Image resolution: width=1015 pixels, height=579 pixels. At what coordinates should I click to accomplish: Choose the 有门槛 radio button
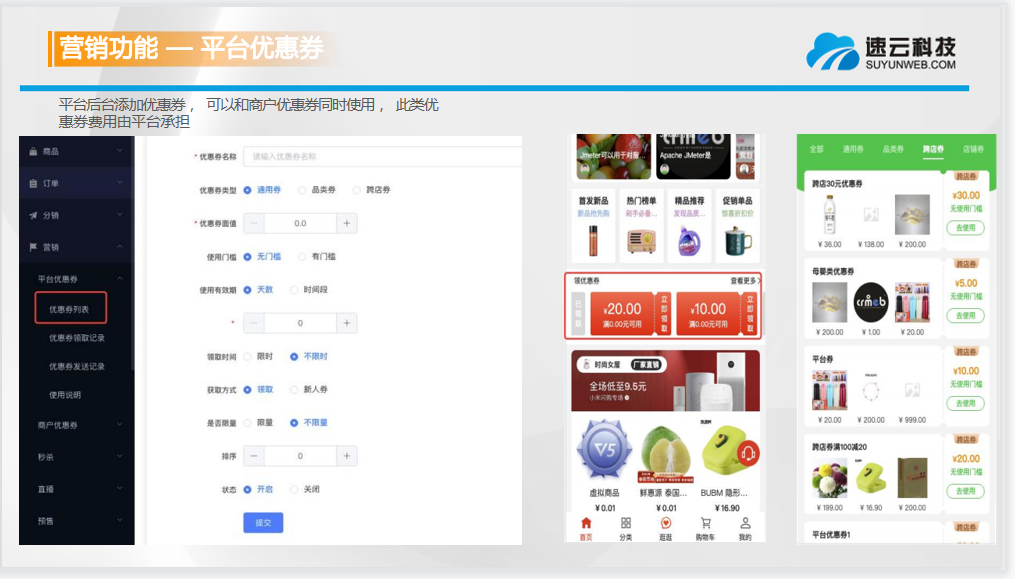304,257
